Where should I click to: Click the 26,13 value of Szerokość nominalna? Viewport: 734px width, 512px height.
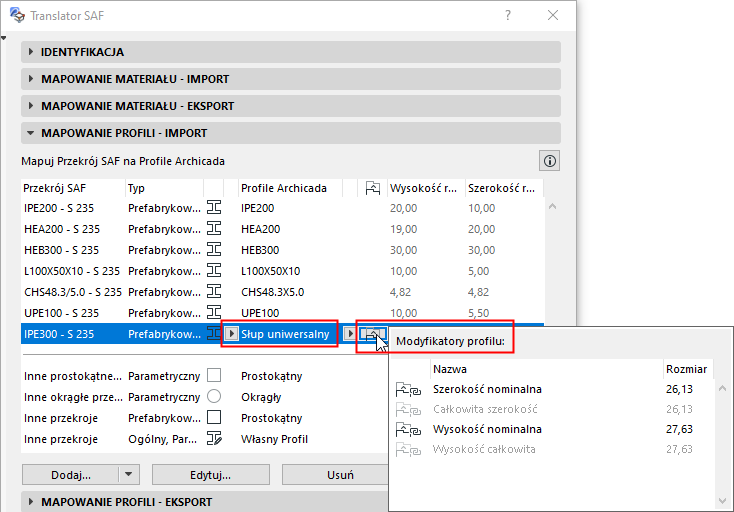tap(679, 389)
